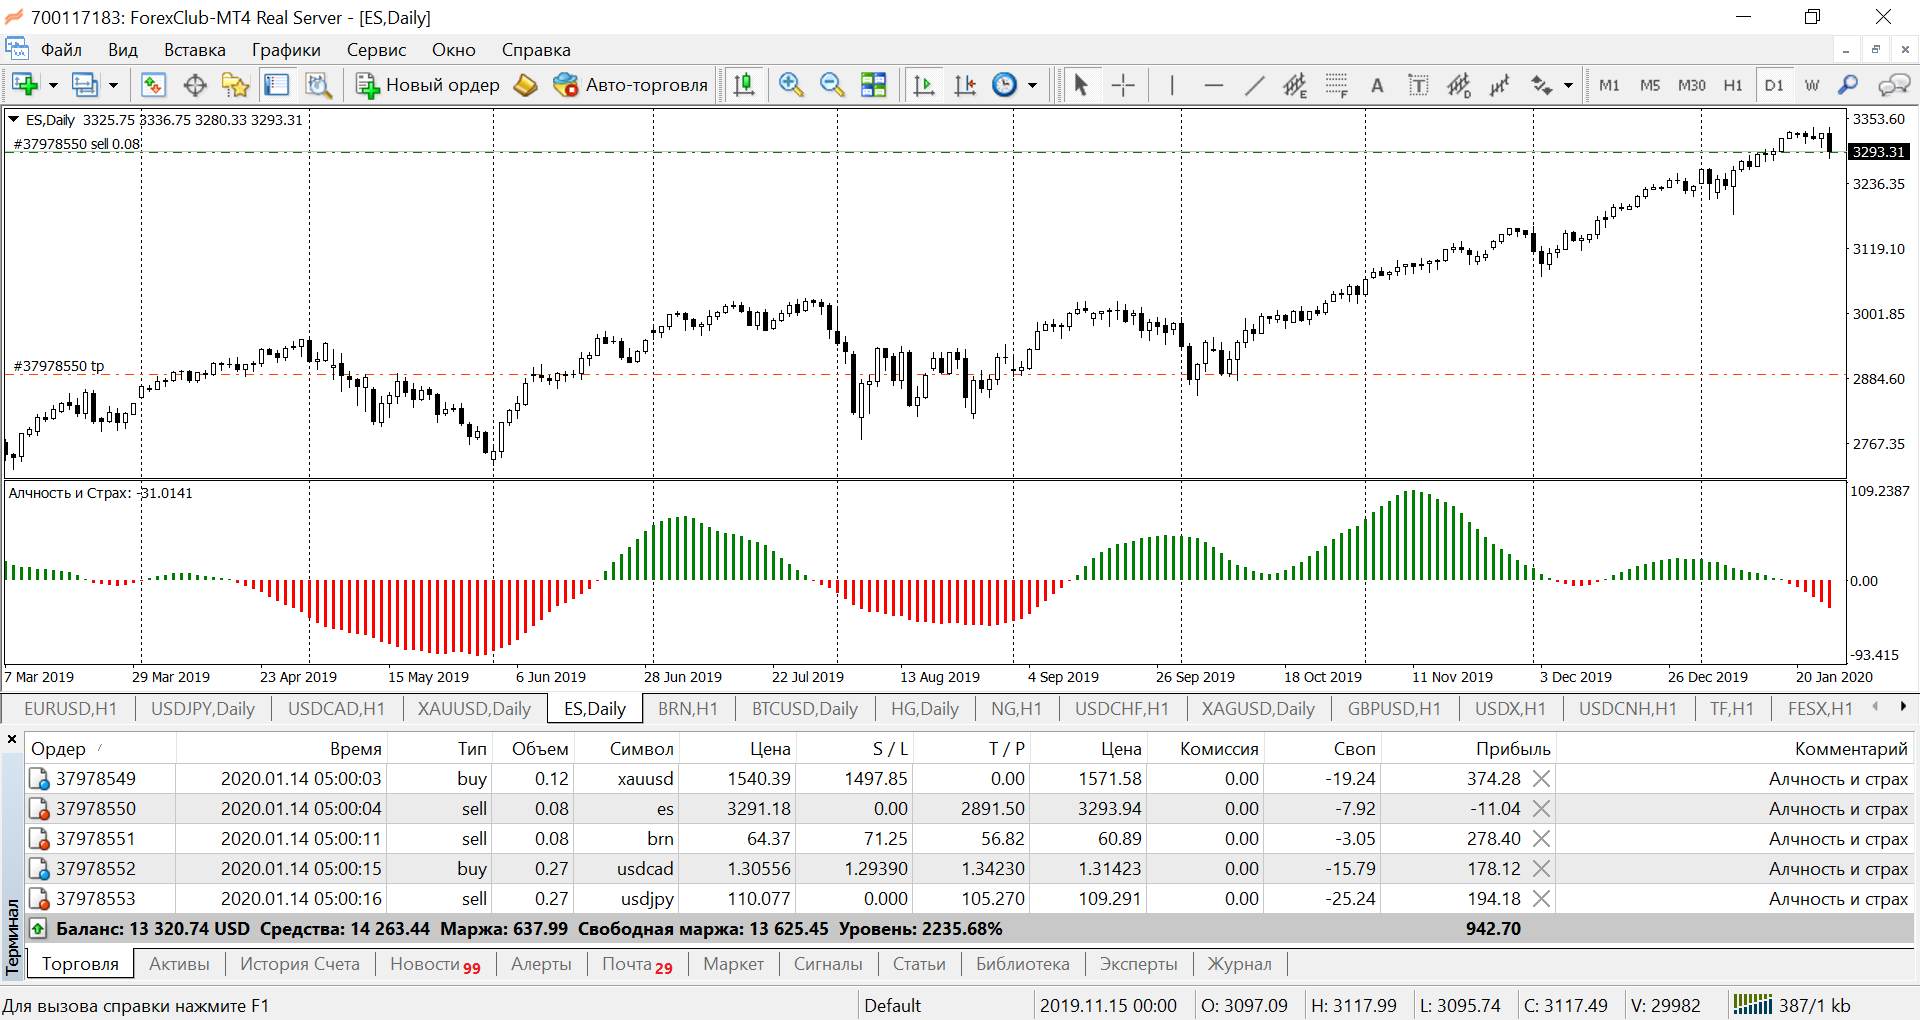
Task: Open the Журнал terminal tab
Action: pos(1240,964)
